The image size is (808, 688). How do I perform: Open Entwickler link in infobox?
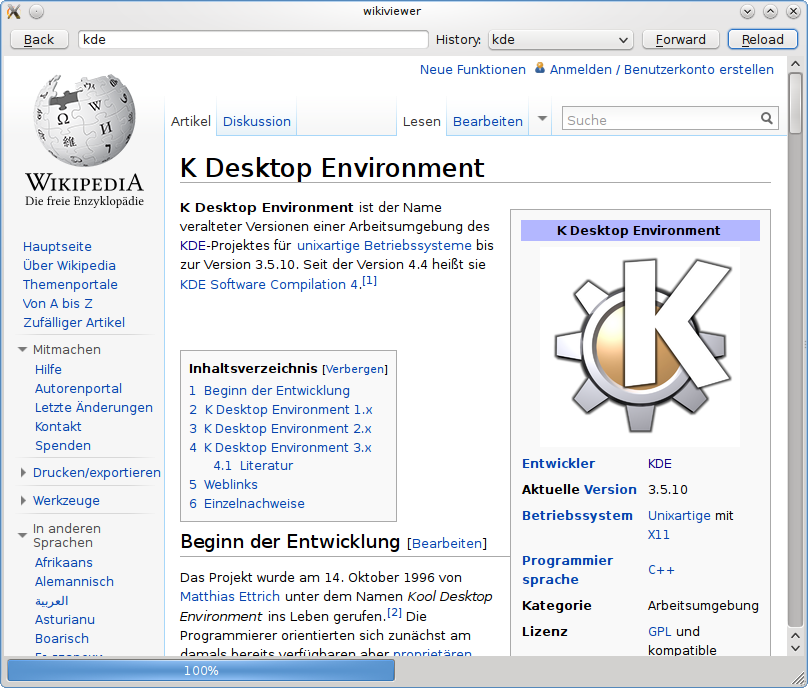point(559,464)
